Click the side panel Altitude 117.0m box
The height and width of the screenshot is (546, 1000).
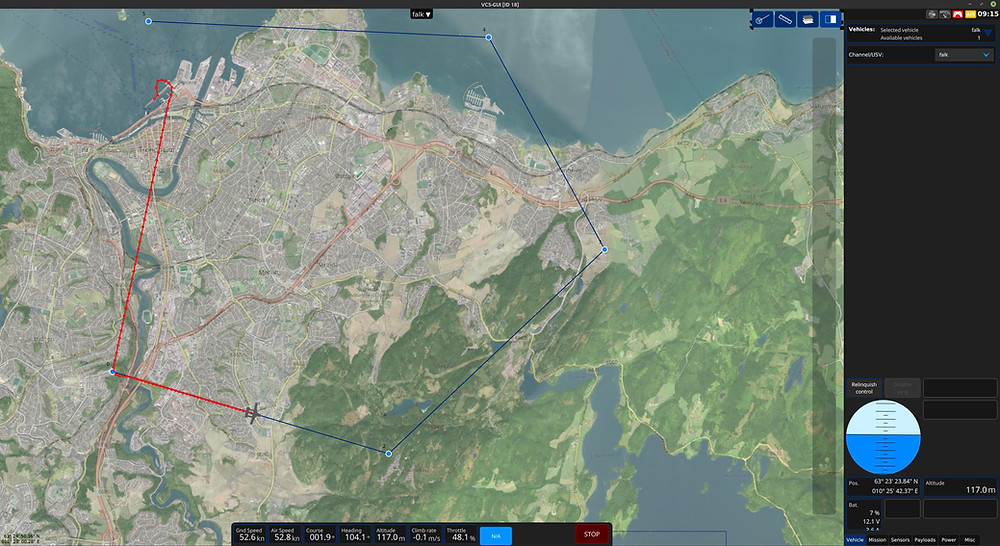click(x=960, y=487)
